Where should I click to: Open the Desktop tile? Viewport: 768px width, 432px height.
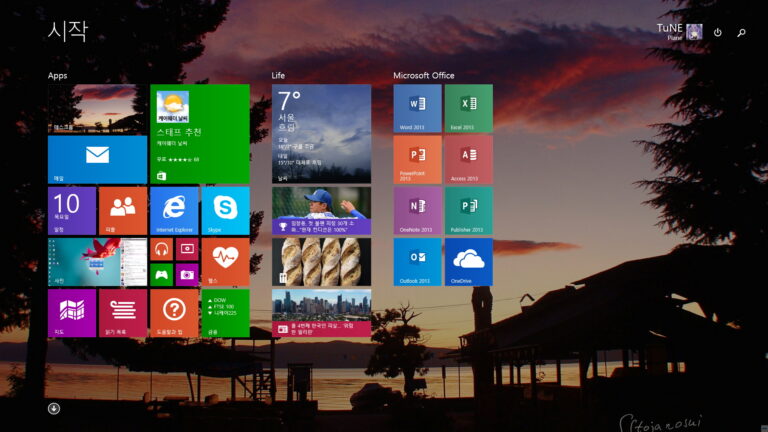pos(97,108)
